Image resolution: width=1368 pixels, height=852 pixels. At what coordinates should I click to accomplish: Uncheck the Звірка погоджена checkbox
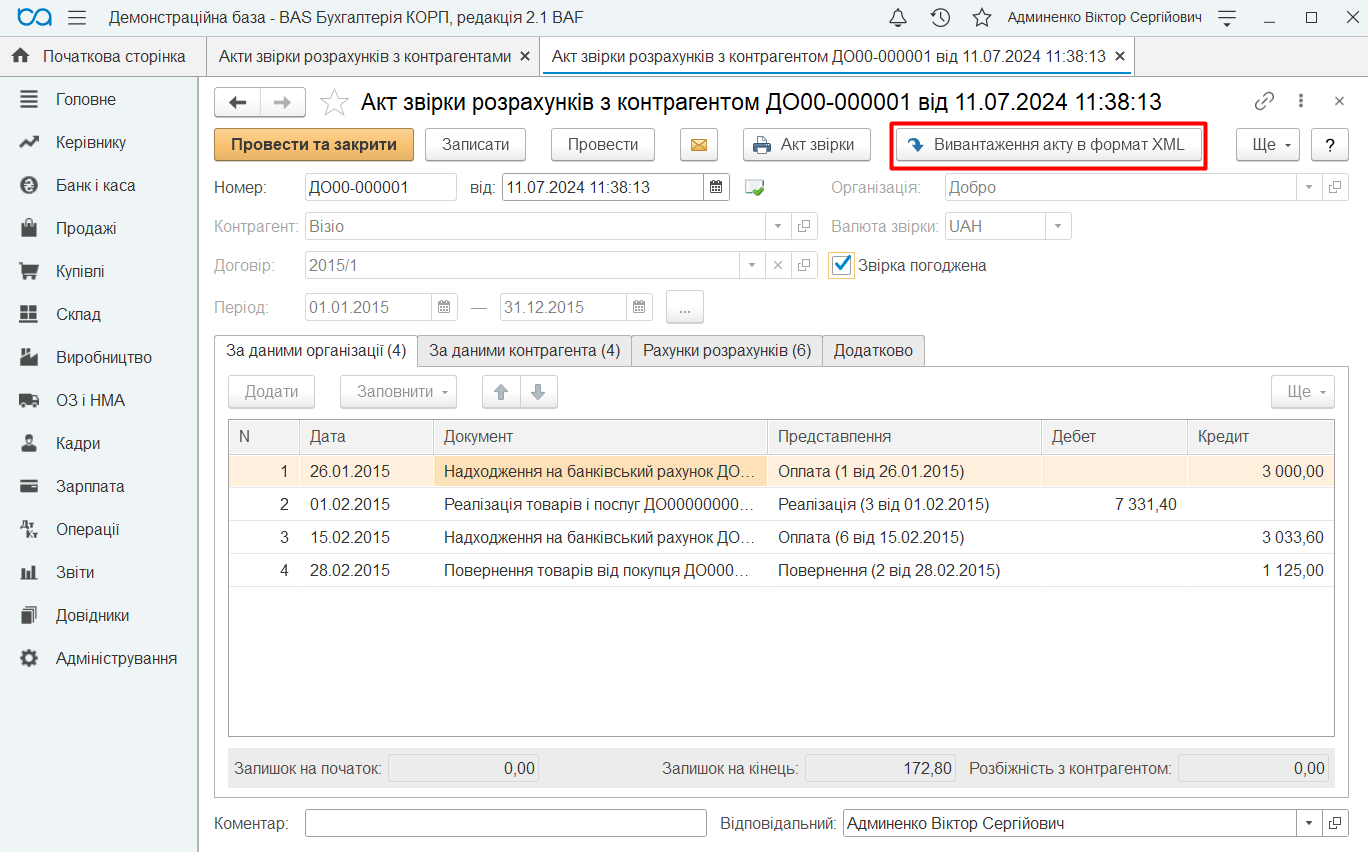pyautogui.click(x=842, y=265)
